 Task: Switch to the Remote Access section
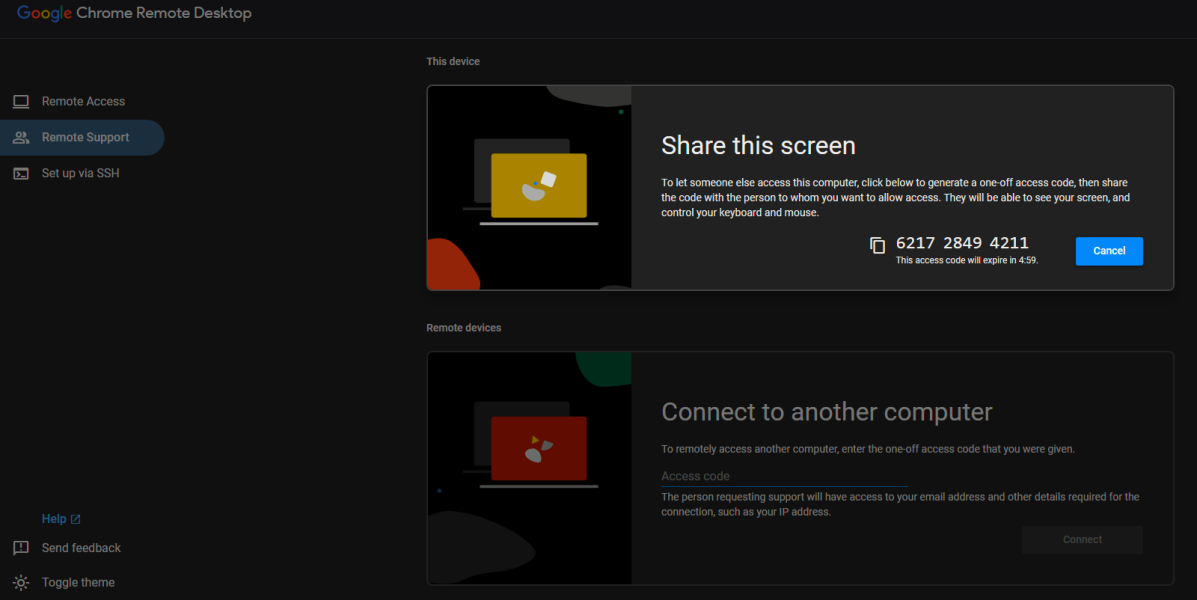click(83, 101)
